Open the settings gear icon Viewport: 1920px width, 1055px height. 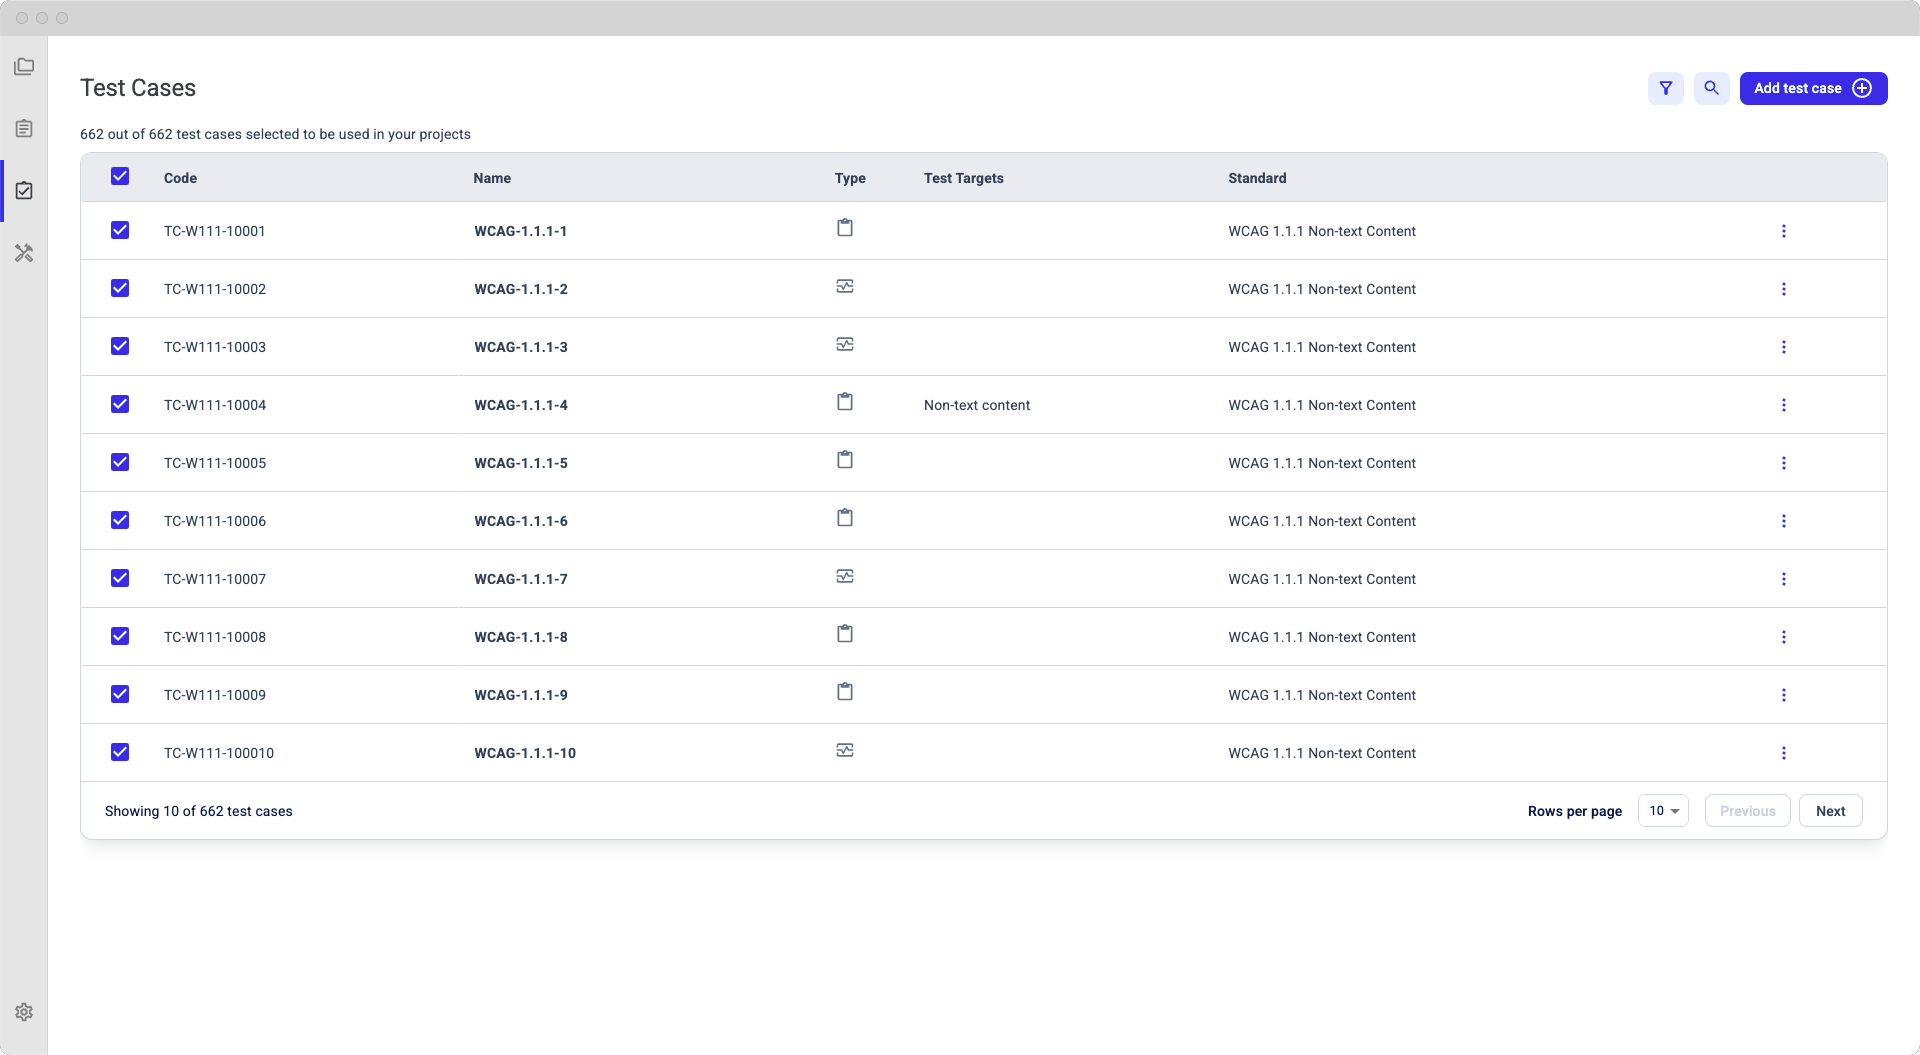[x=24, y=1012]
